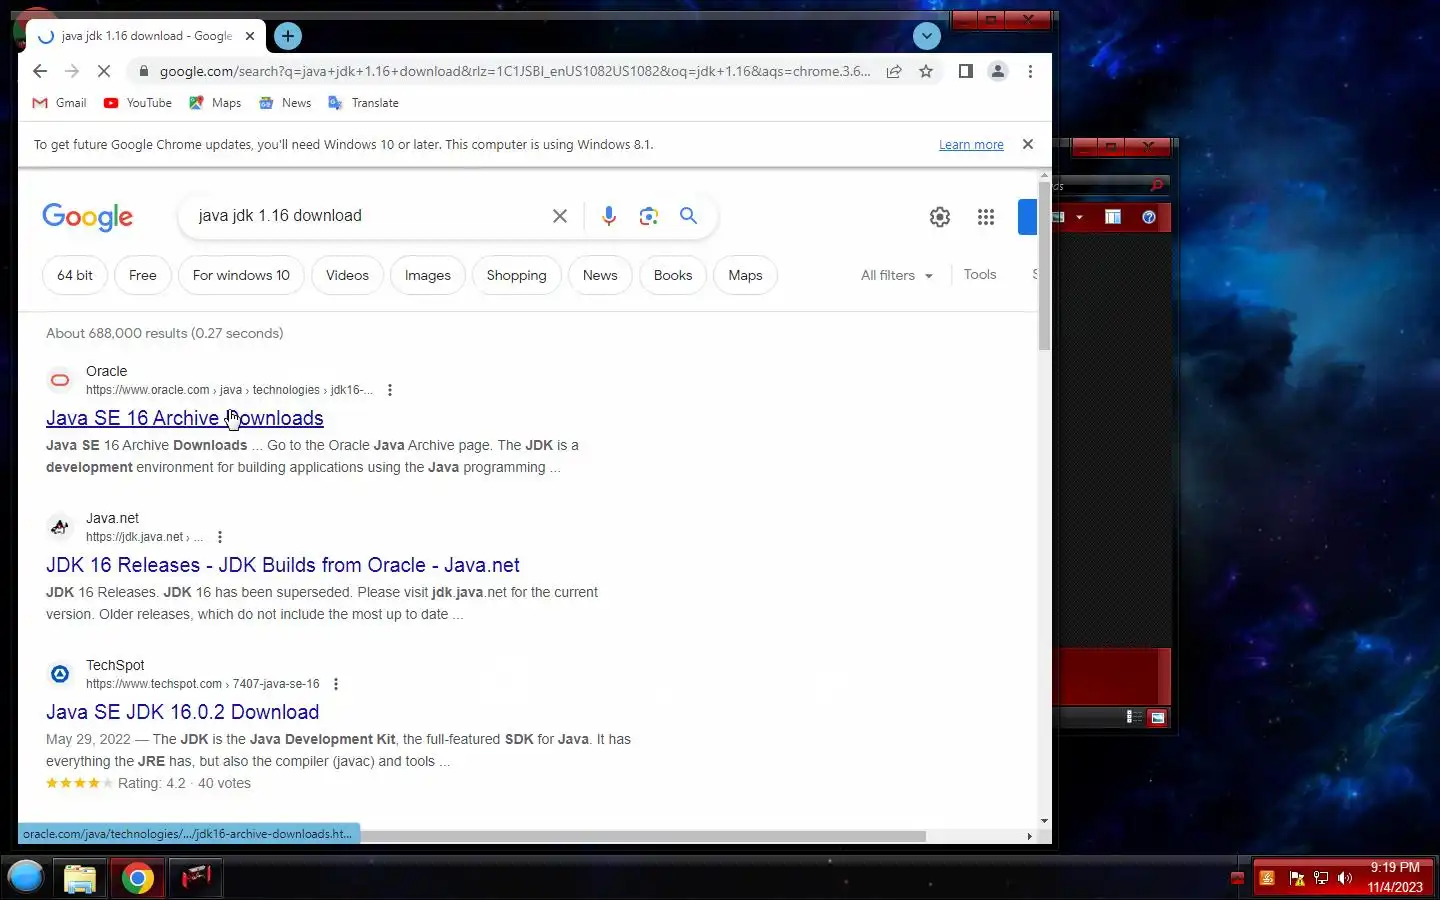This screenshot has width=1440, height=900.
Task: Open Java SE 16 Archive Downloads result
Action: point(185,418)
